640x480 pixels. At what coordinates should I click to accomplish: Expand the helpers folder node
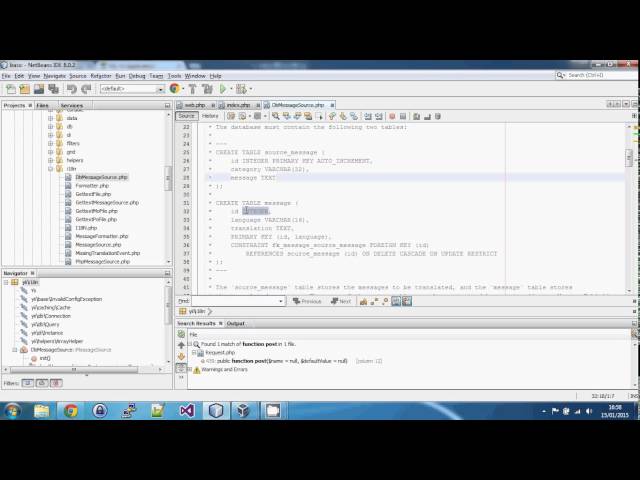coord(51,160)
